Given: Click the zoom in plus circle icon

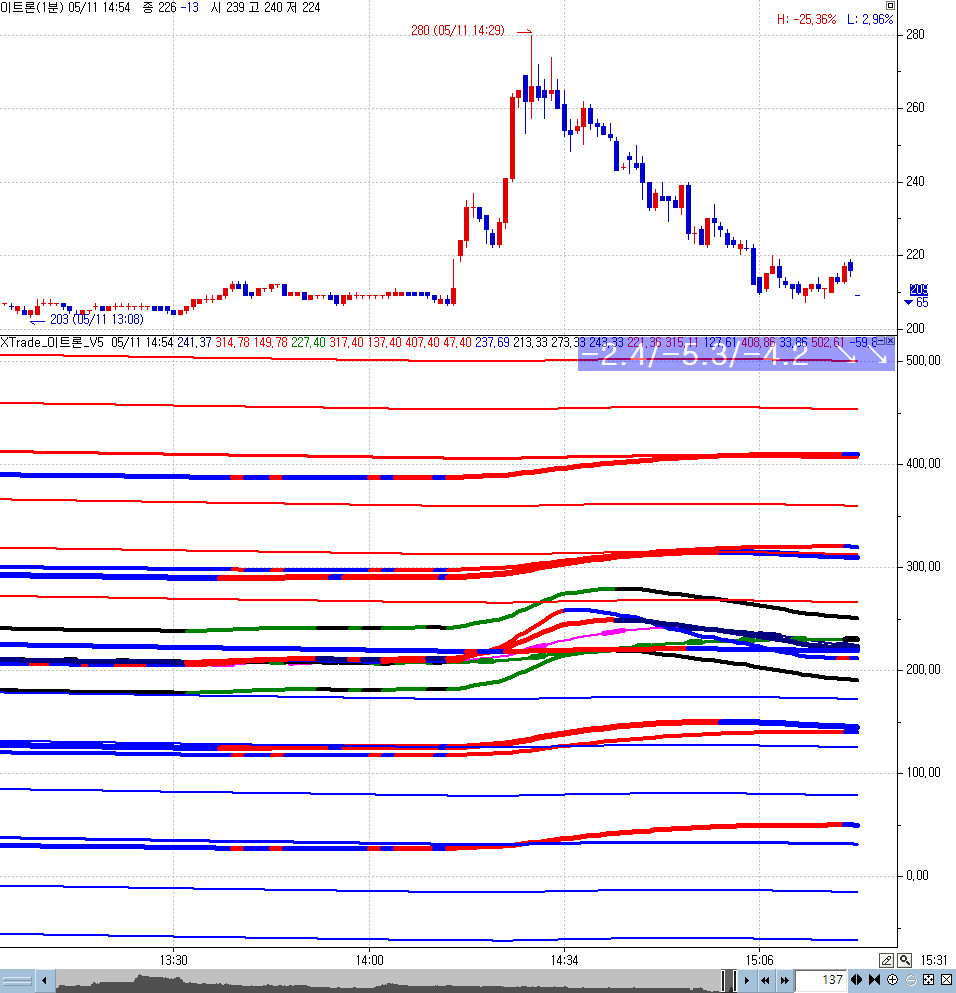Looking at the screenshot, I should (x=892, y=980).
